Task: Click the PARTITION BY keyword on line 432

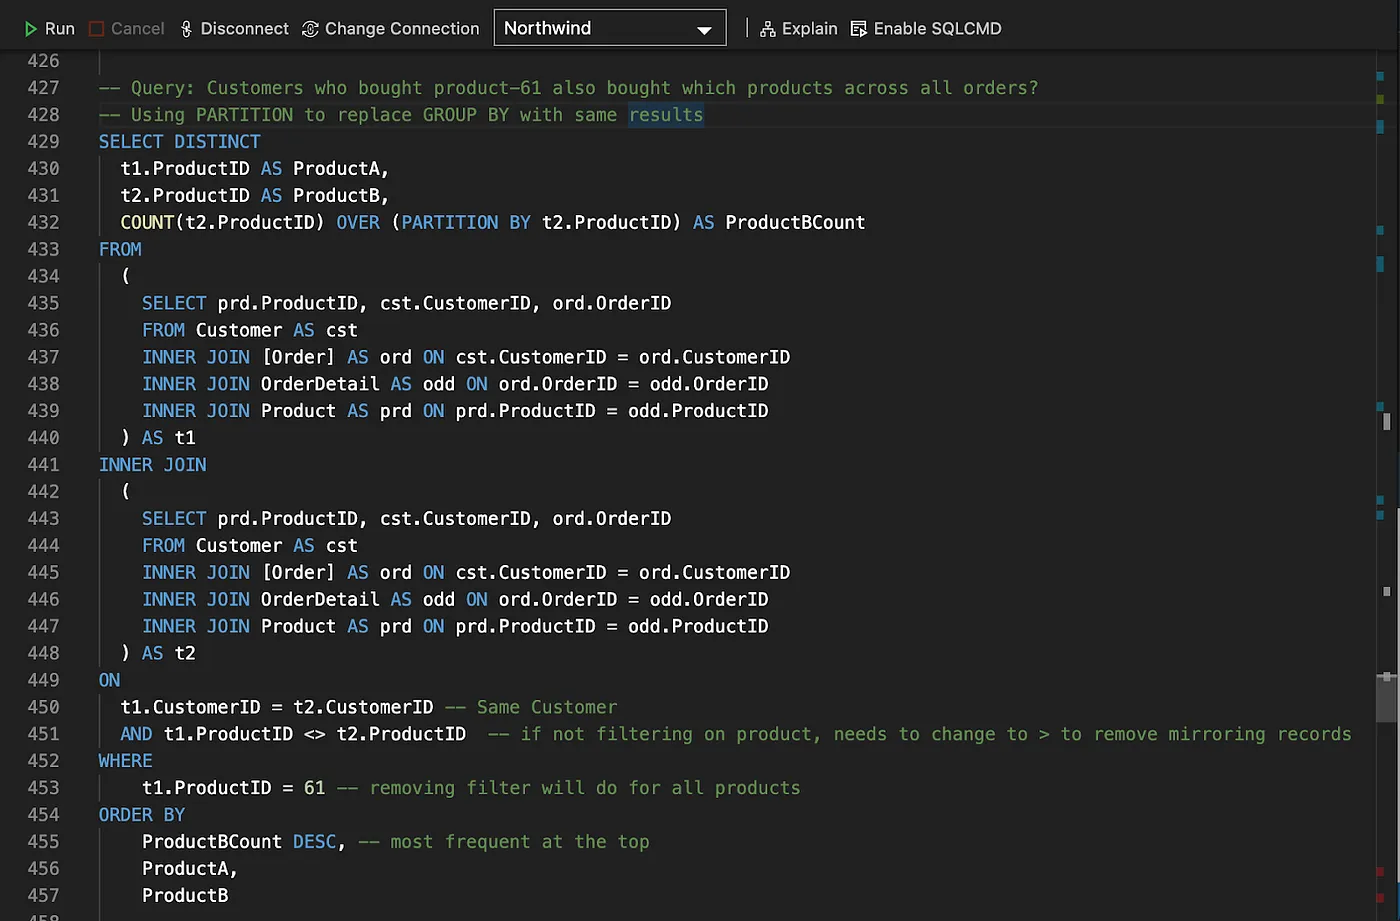Action: coord(466,223)
